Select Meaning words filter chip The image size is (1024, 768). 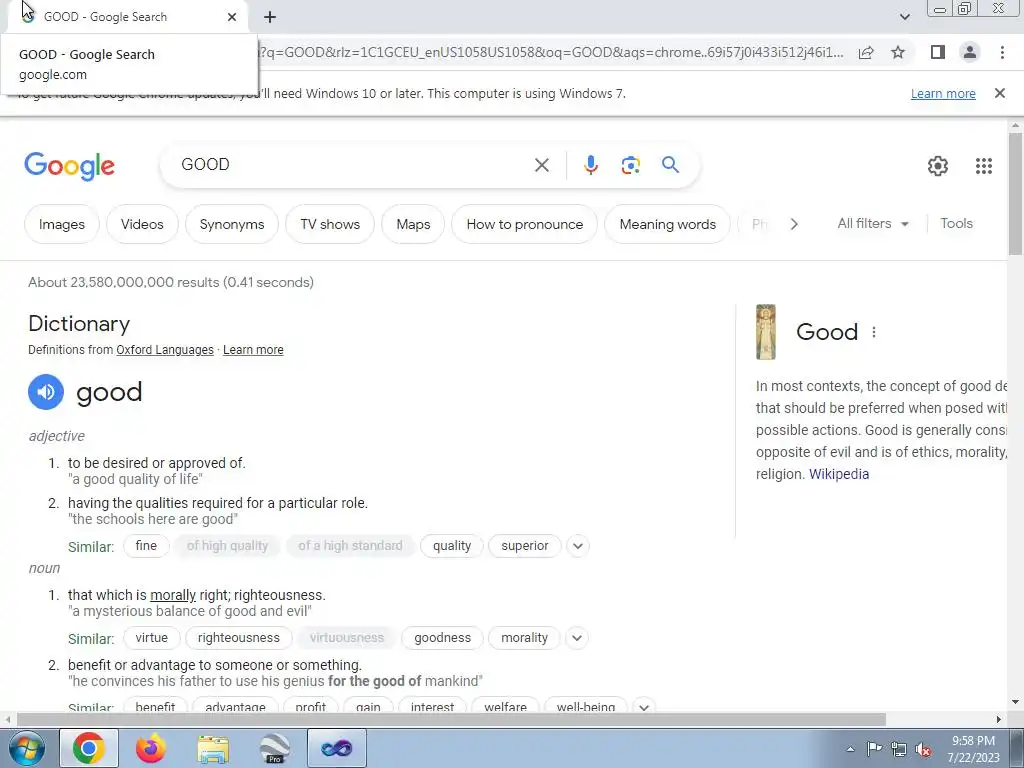667,224
